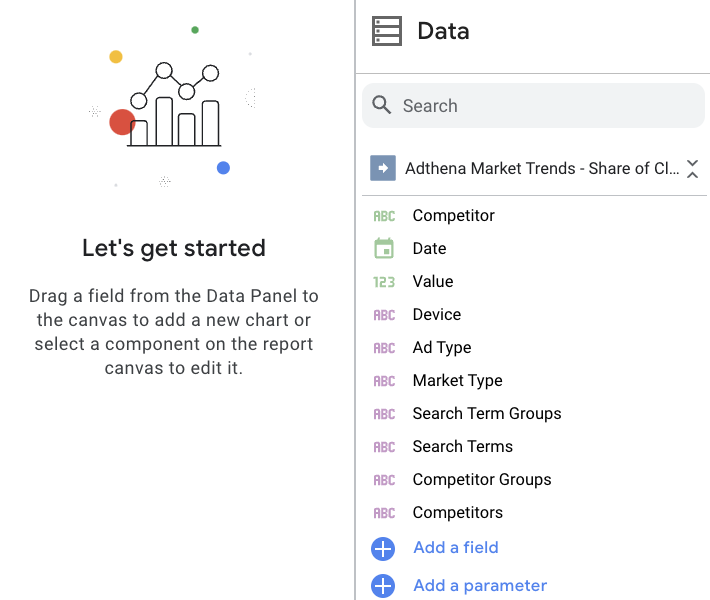Click the magnifying glass search icon
The height and width of the screenshot is (600, 710).
(381, 105)
